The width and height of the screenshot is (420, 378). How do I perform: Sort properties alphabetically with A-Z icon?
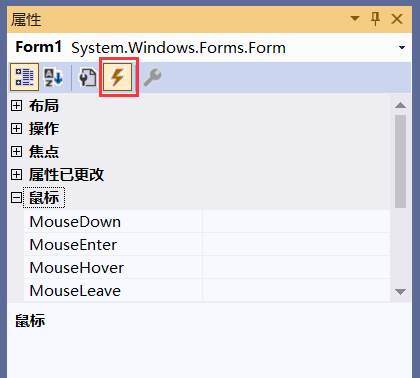coord(53,77)
